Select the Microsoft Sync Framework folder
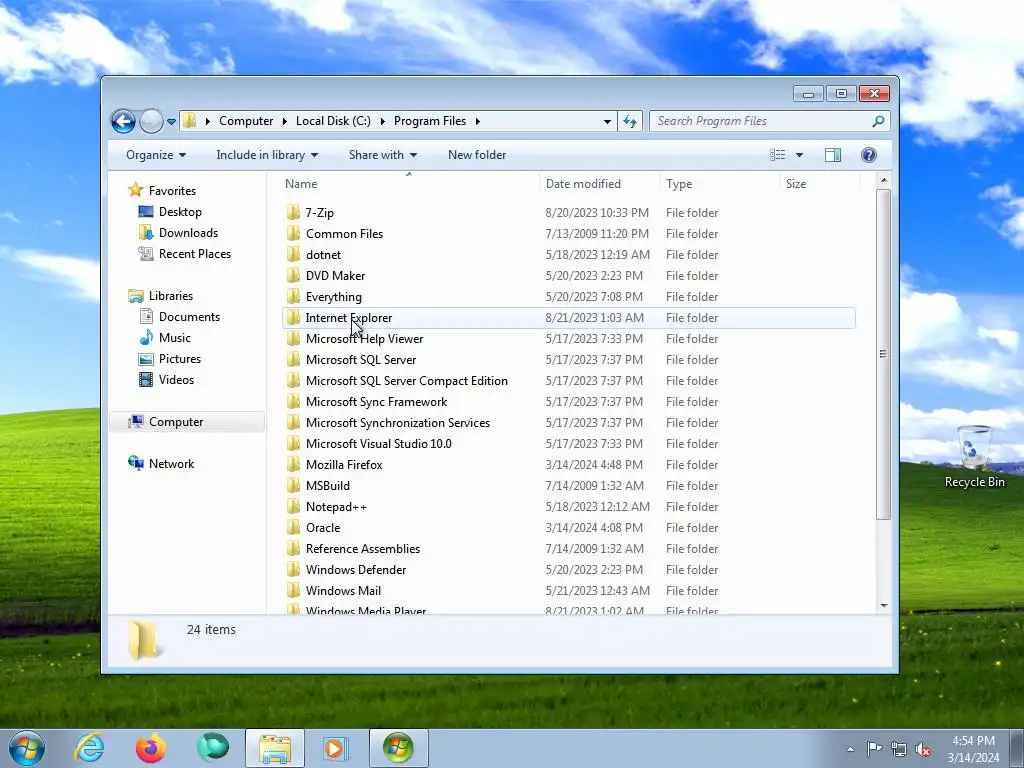Image resolution: width=1024 pixels, height=768 pixels. pyautogui.click(x=376, y=402)
